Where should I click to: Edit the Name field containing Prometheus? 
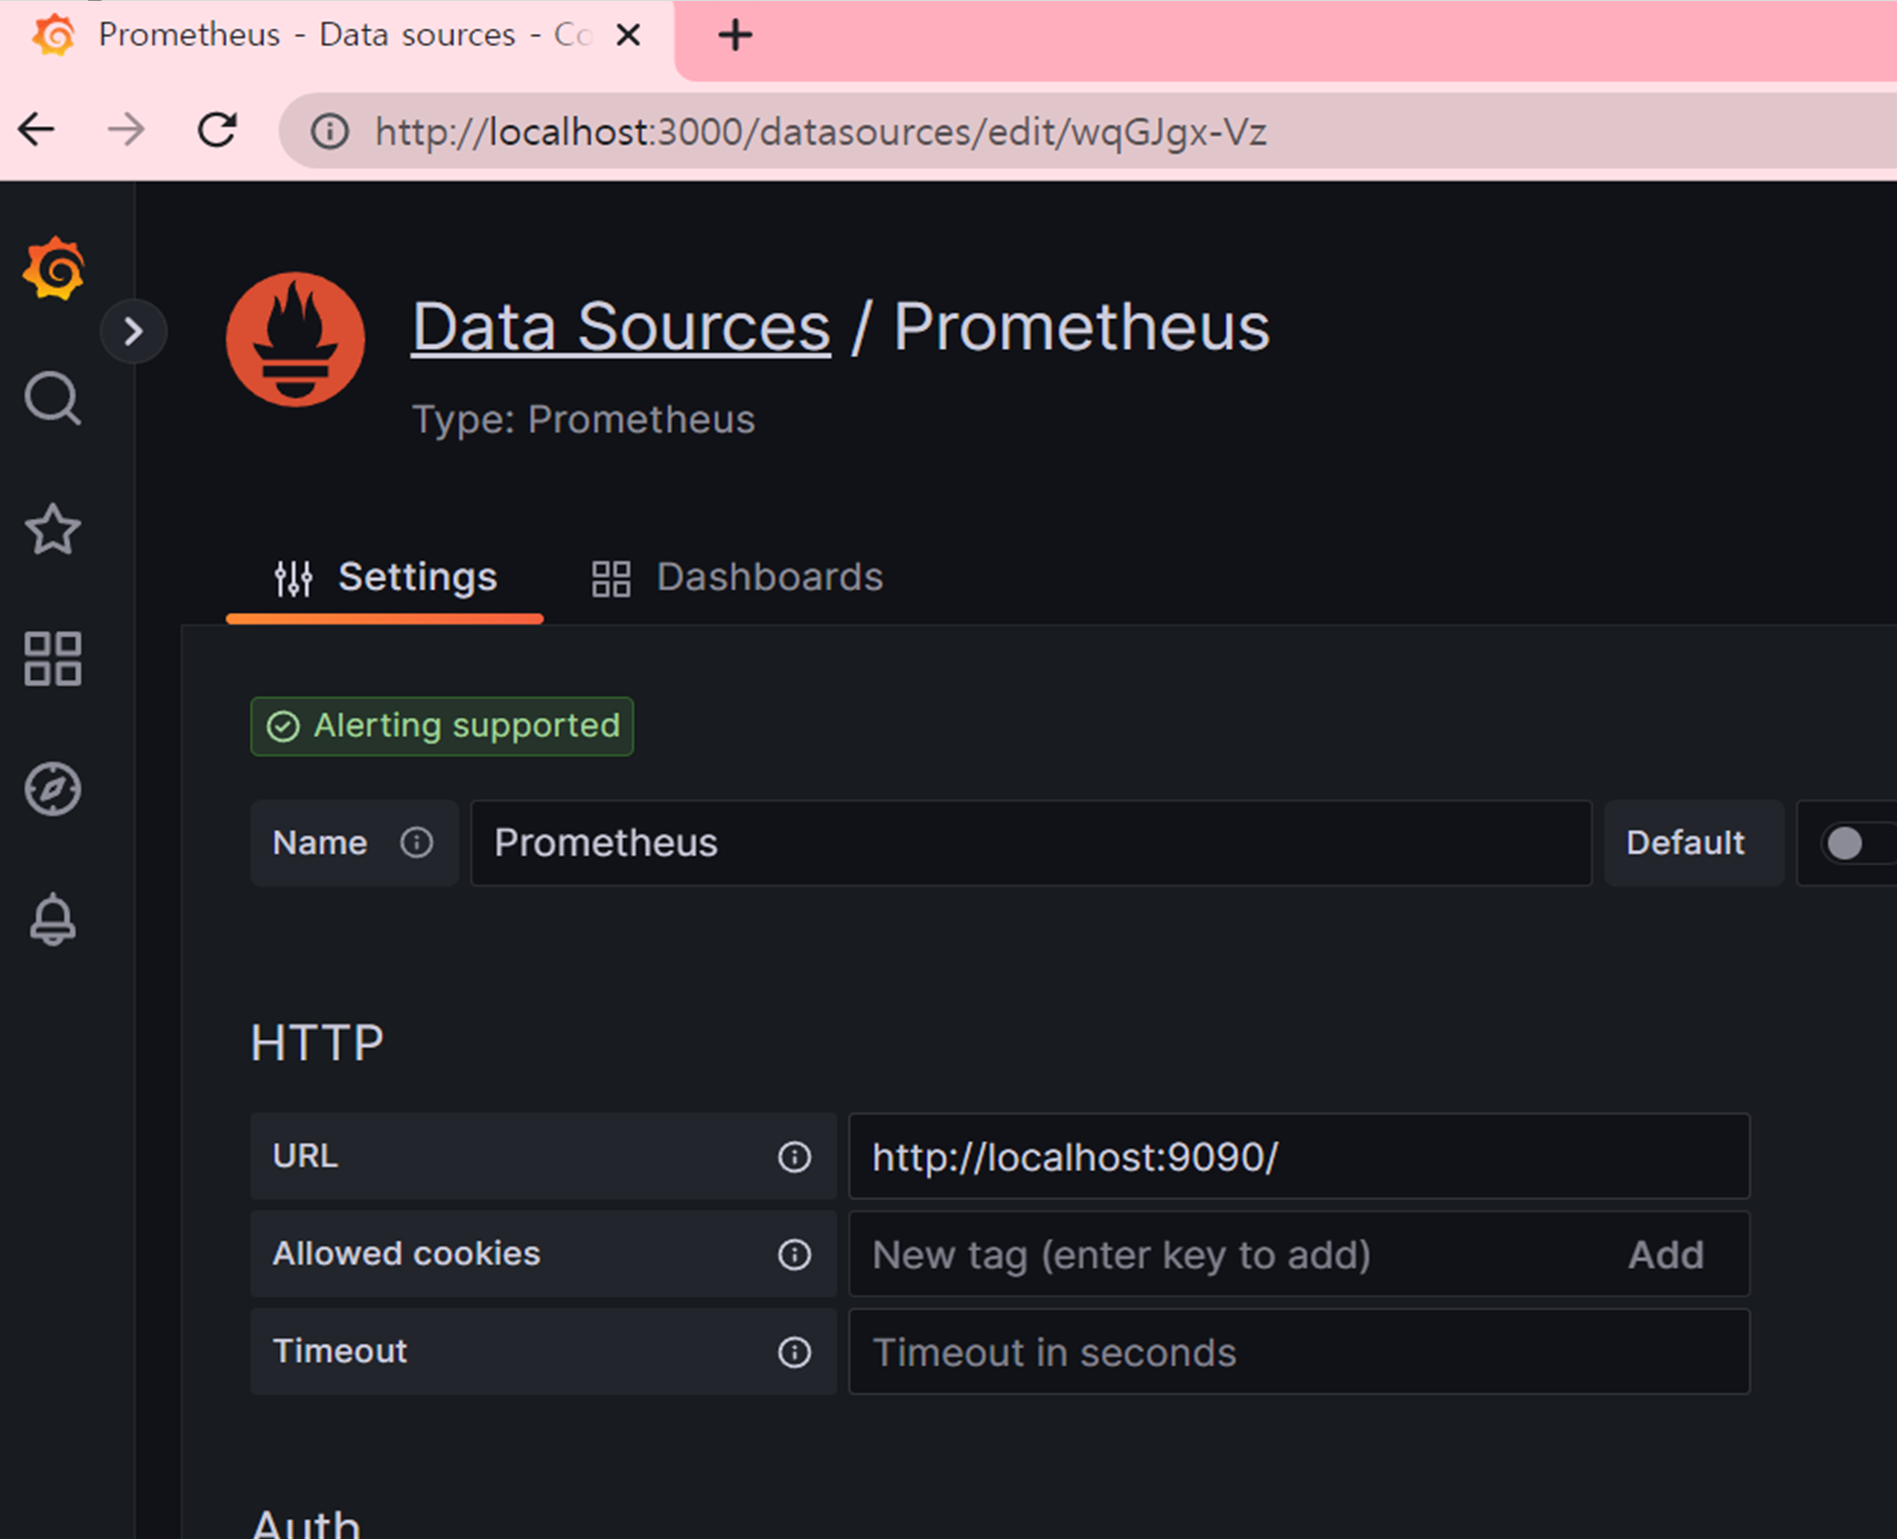[1031, 843]
